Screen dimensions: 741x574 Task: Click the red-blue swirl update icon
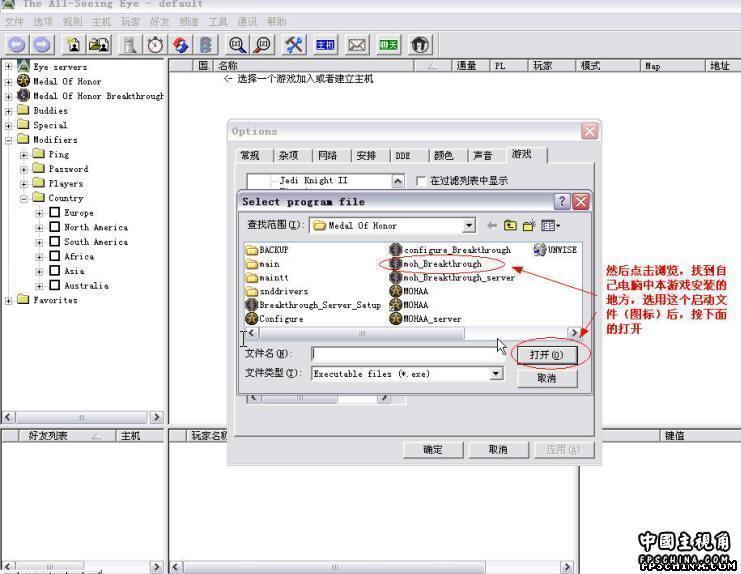pyautogui.click(x=181, y=45)
